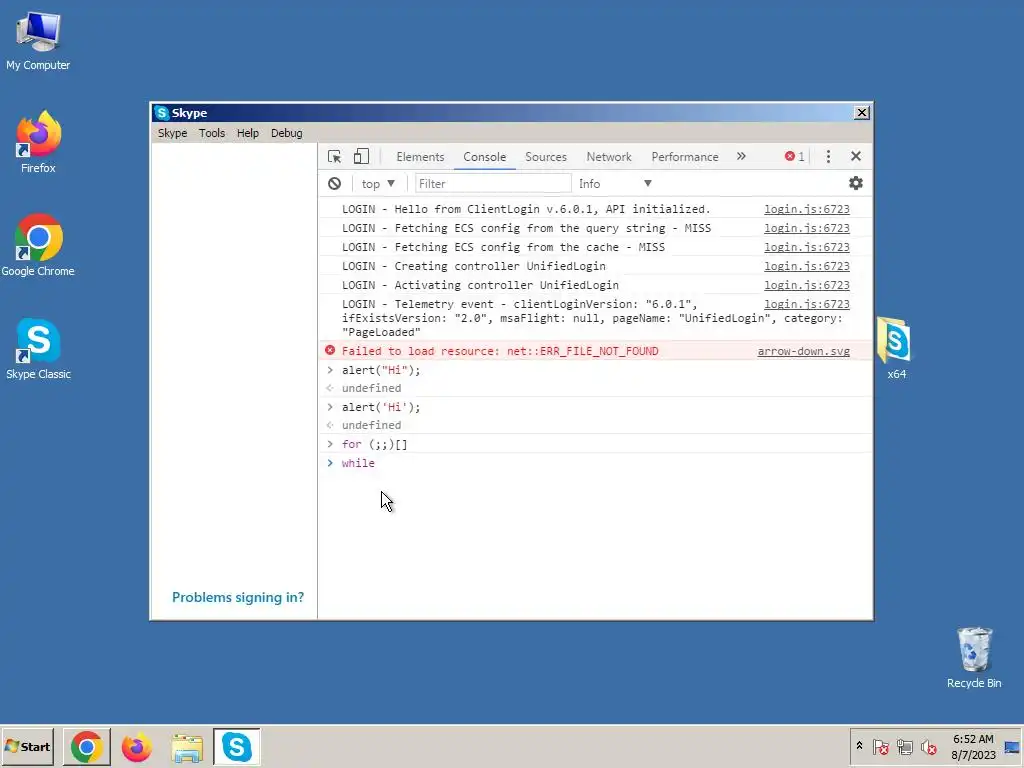Image resolution: width=1024 pixels, height=768 pixels.
Task: Open the Help menu
Action: tap(248, 133)
